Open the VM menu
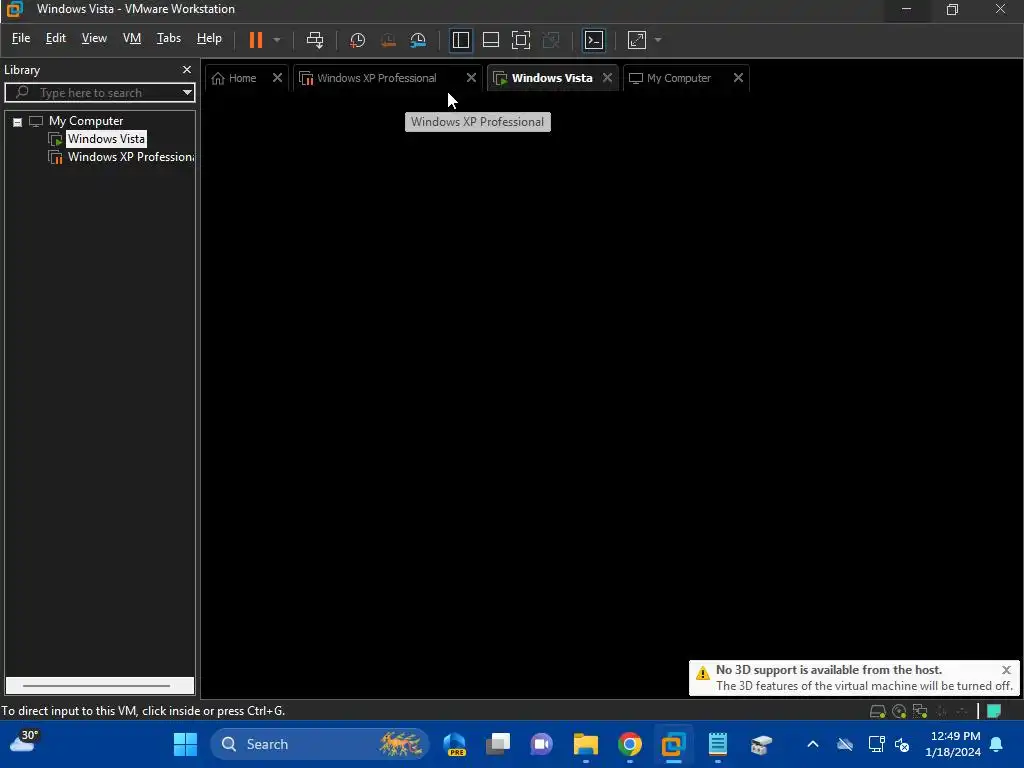1024x768 pixels. tap(132, 38)
